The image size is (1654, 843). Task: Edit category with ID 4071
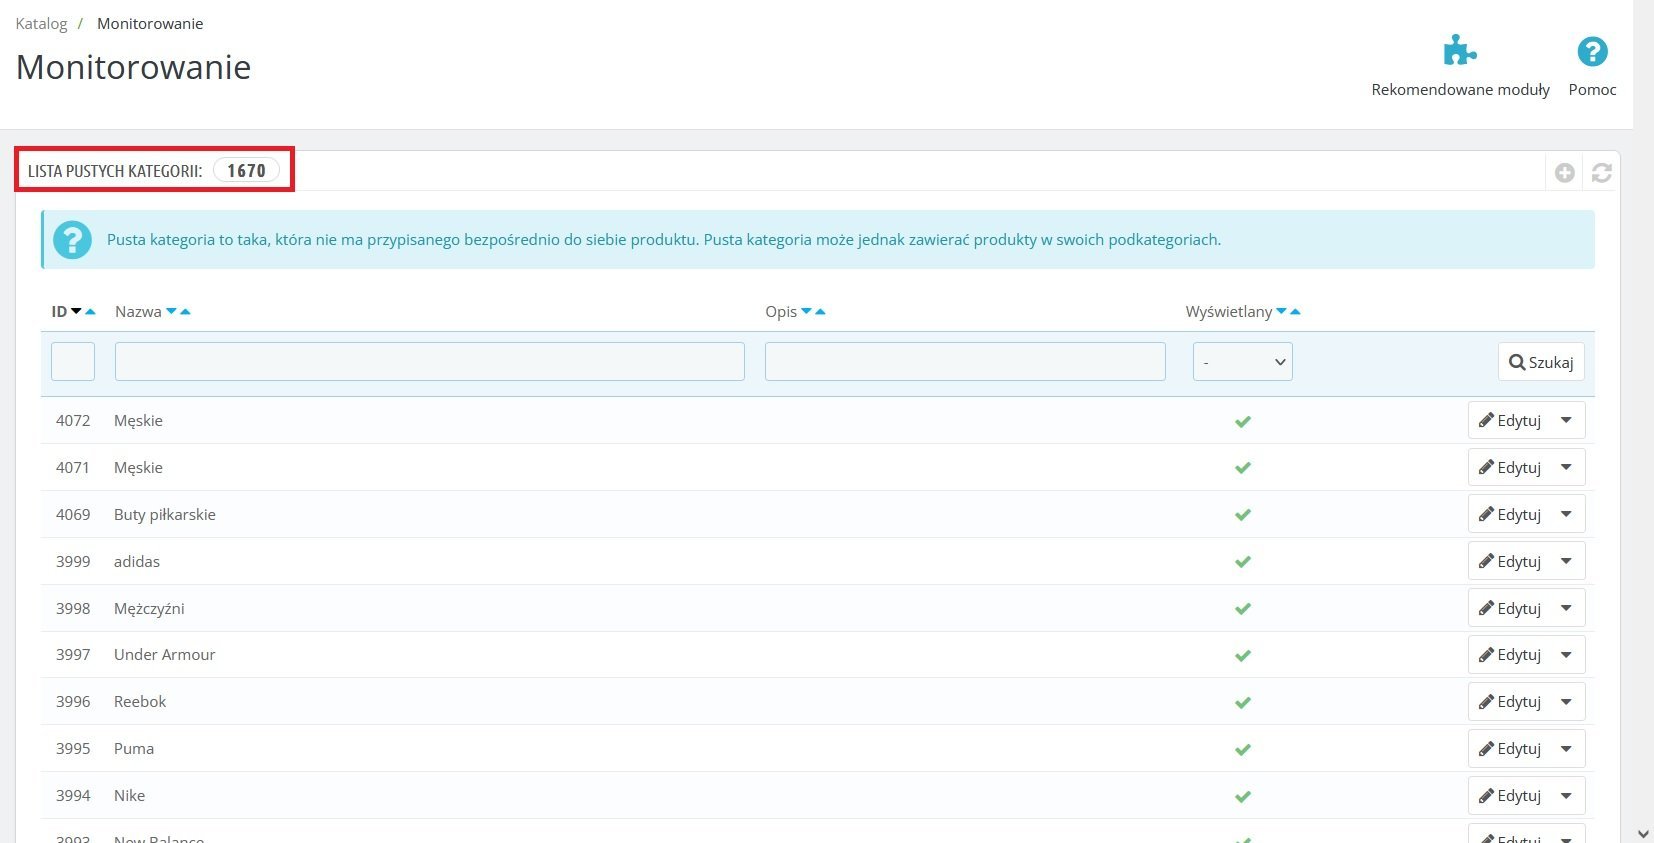coord(1509,467)
